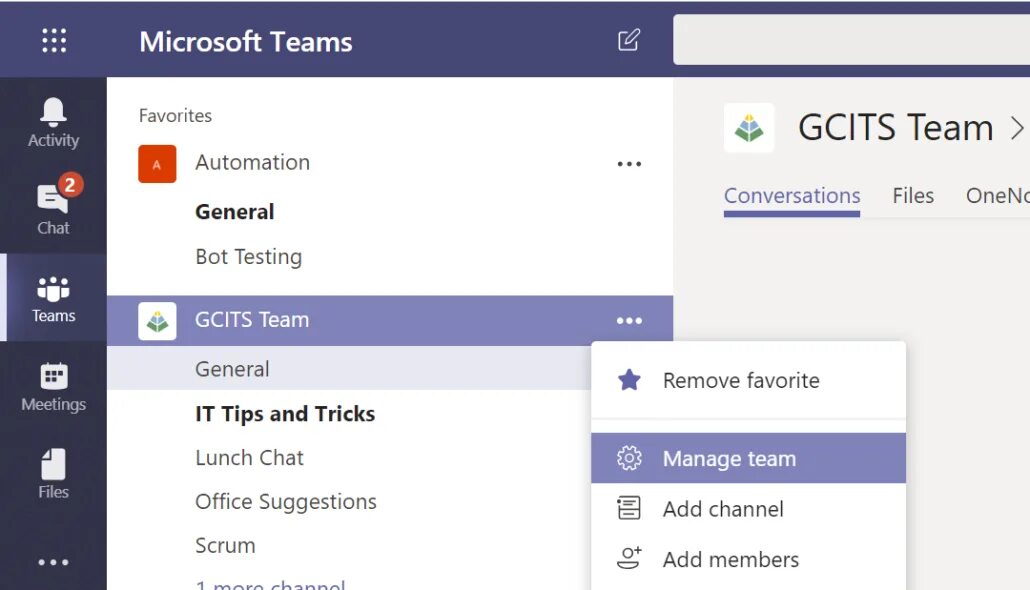Viewport: 1030px width, 590px height.
Task: Open GCITS Team's General channel
Action: (x=349, y=369)
